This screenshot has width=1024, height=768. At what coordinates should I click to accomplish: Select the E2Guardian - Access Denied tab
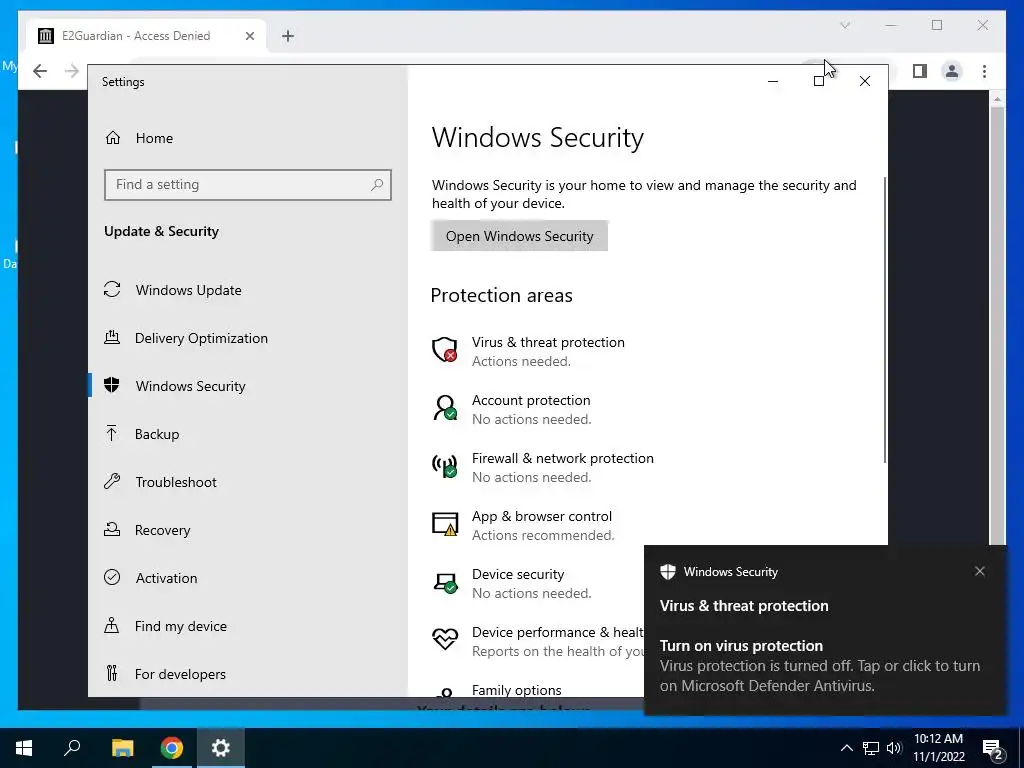[148, 36]
